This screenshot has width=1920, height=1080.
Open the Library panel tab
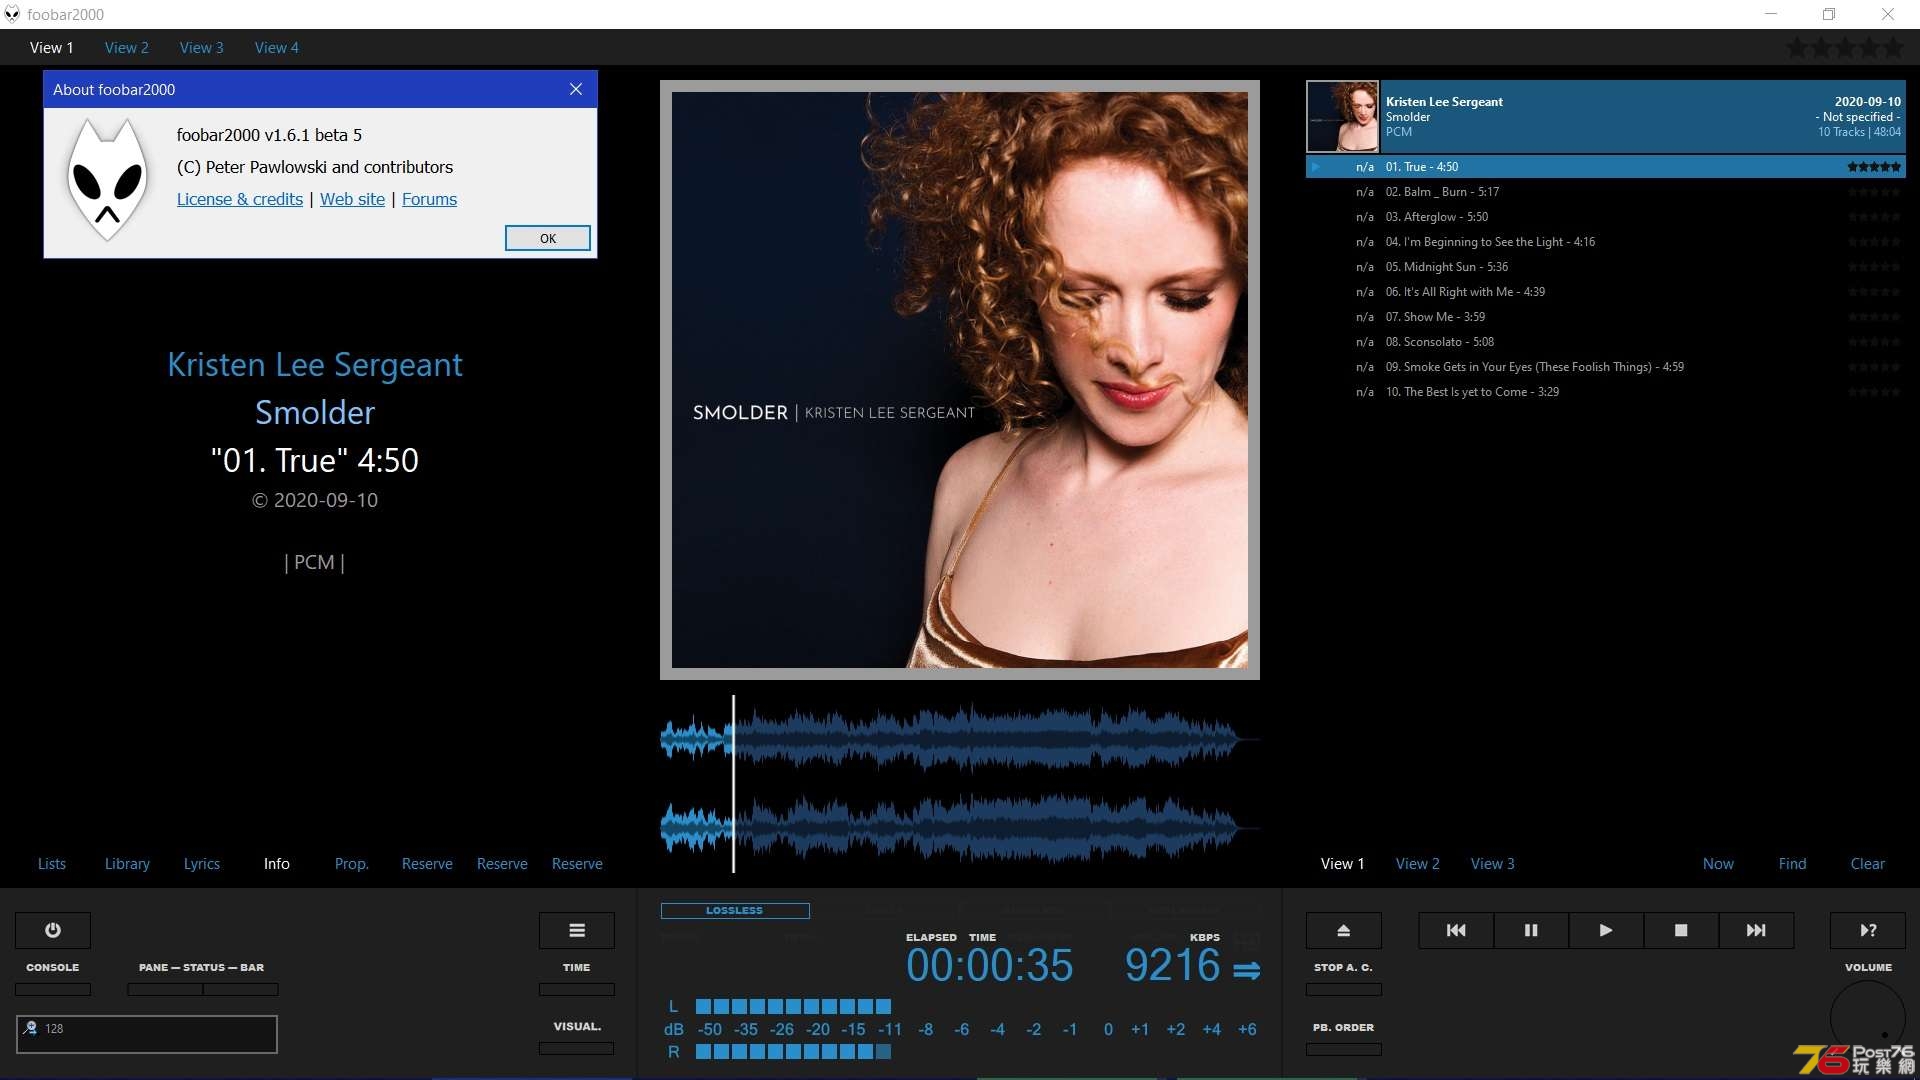127,863
